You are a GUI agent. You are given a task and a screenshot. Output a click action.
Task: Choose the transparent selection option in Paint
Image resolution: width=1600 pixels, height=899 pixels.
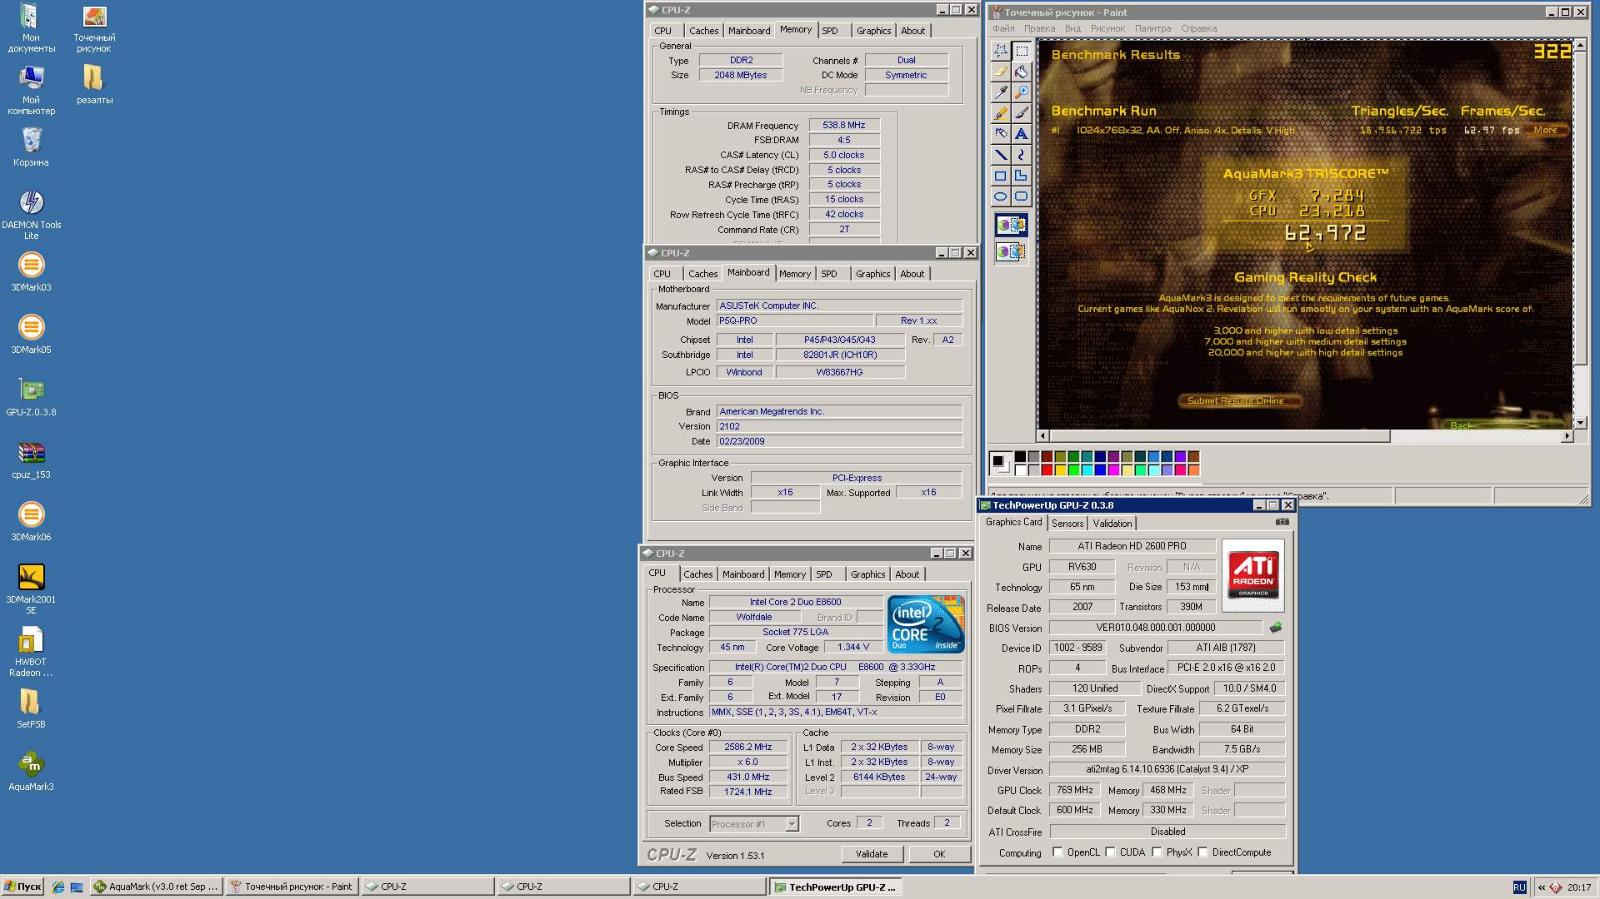click(1011, 252)
